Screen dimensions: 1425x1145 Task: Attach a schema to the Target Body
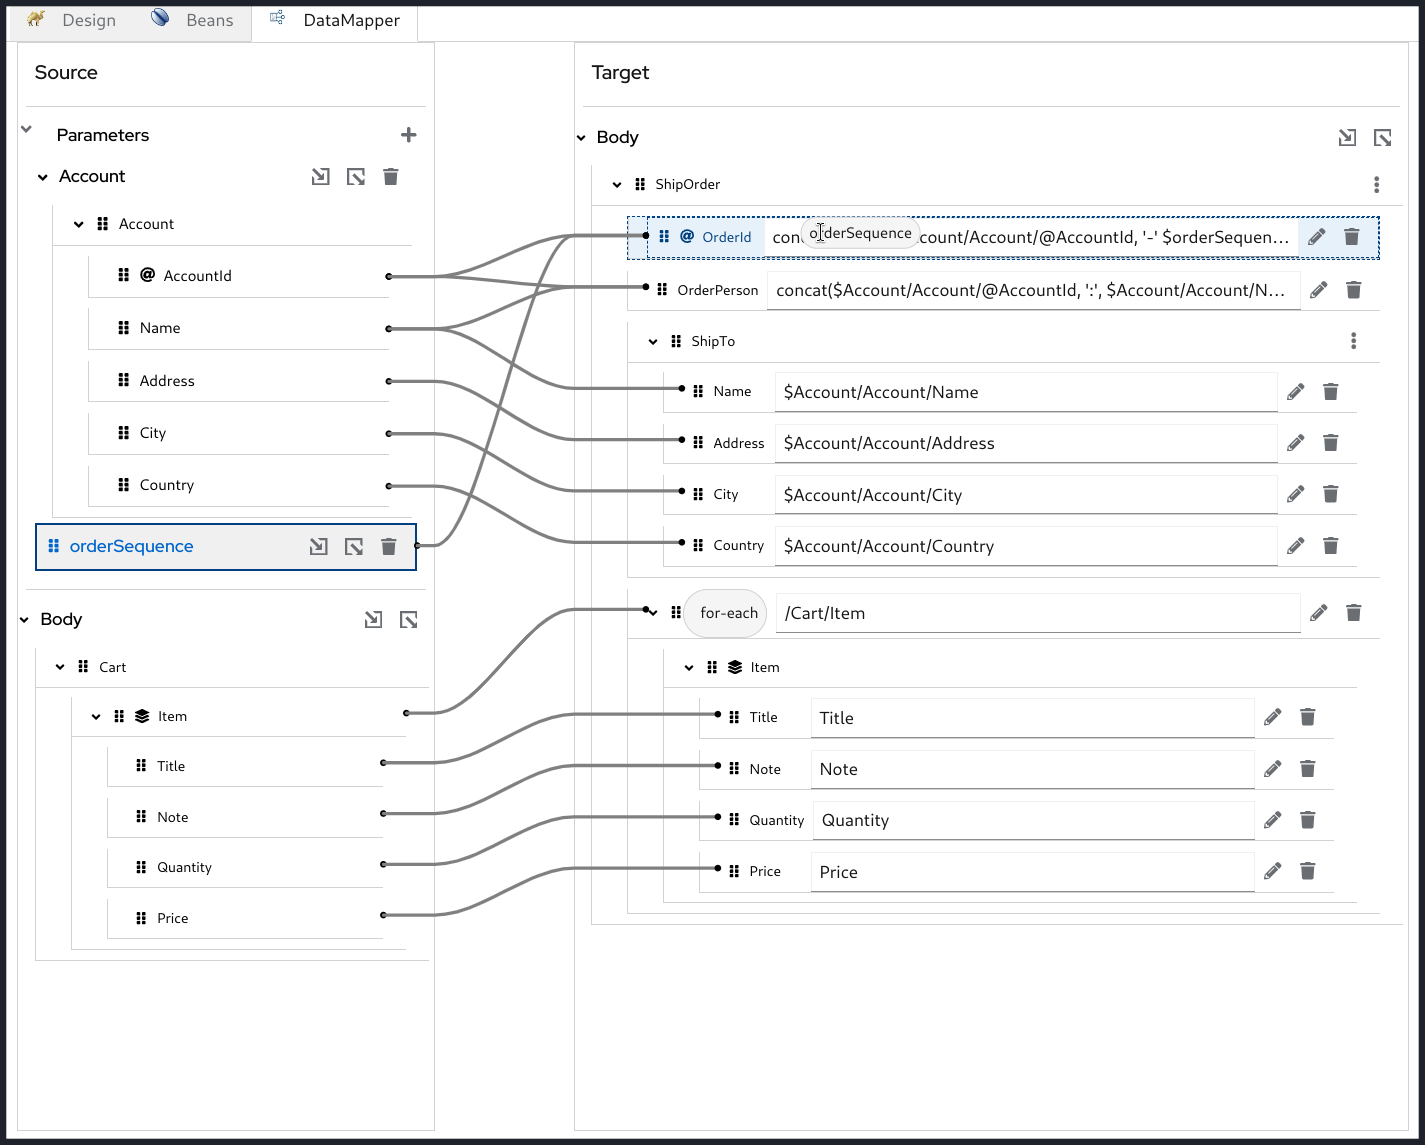(1347, 137)
